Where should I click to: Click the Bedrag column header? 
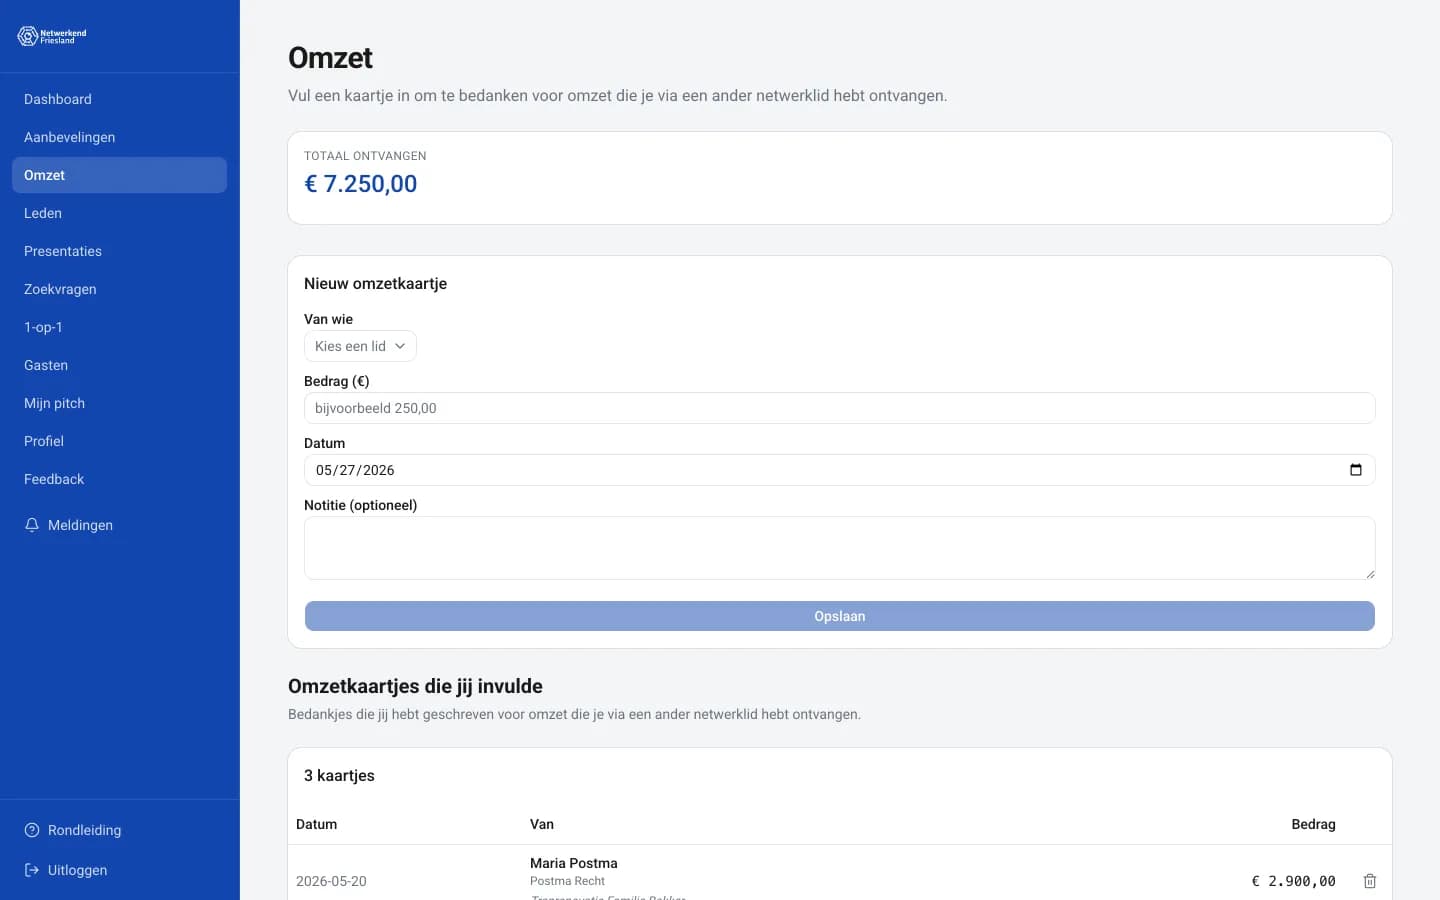pyautogui.click(x=1313, y=824)
